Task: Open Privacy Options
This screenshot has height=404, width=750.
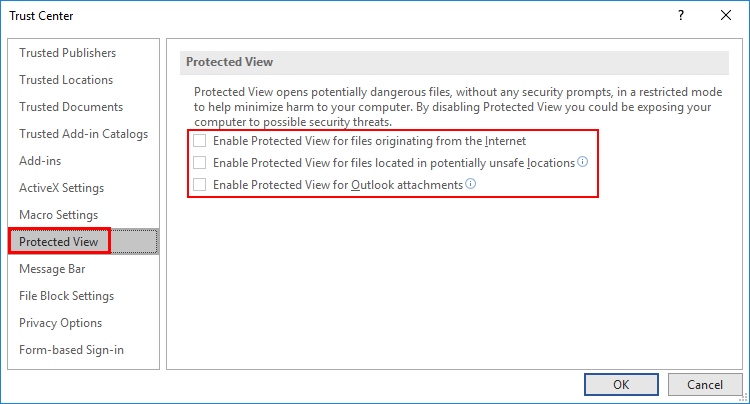Action: [60, 323]
